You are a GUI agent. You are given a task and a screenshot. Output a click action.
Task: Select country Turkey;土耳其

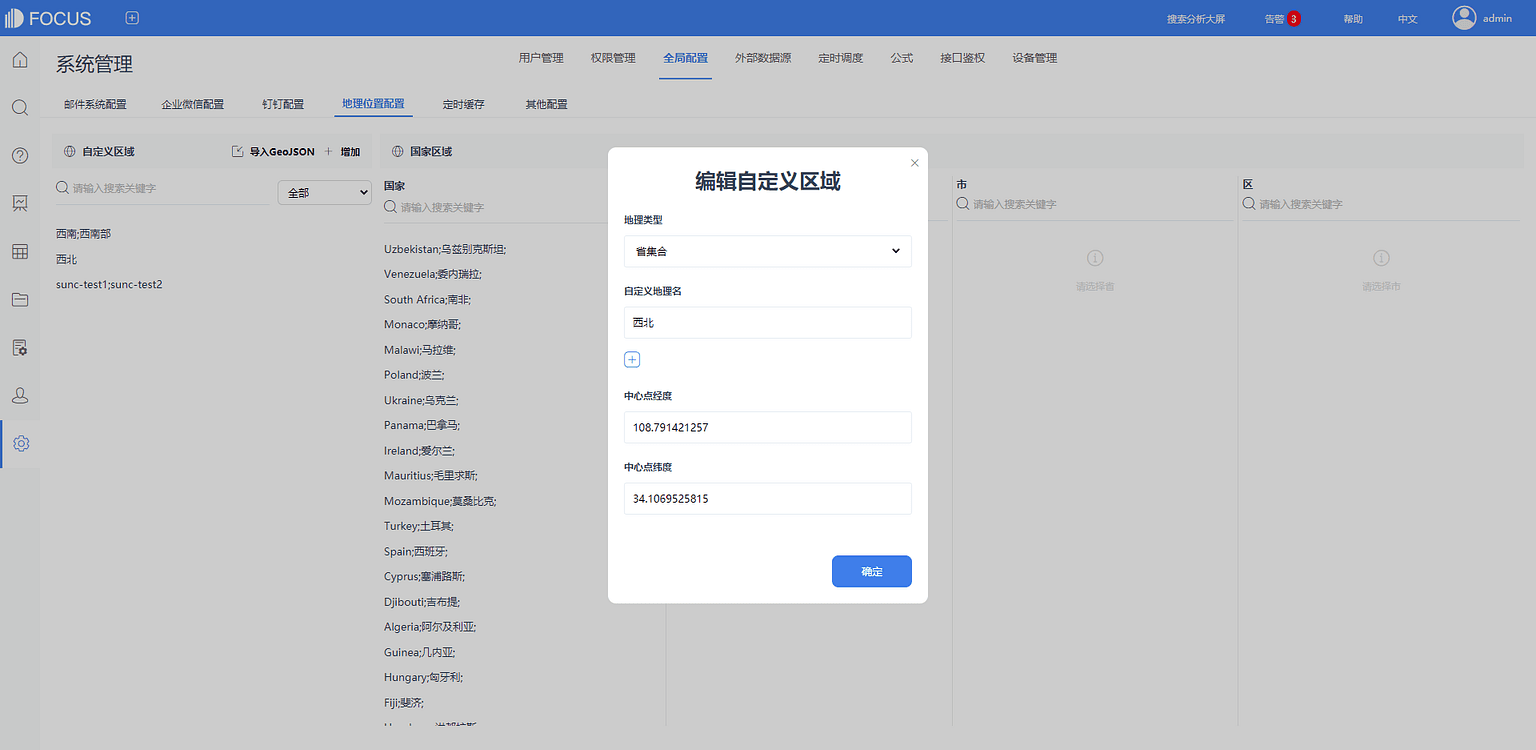point(419,526)
